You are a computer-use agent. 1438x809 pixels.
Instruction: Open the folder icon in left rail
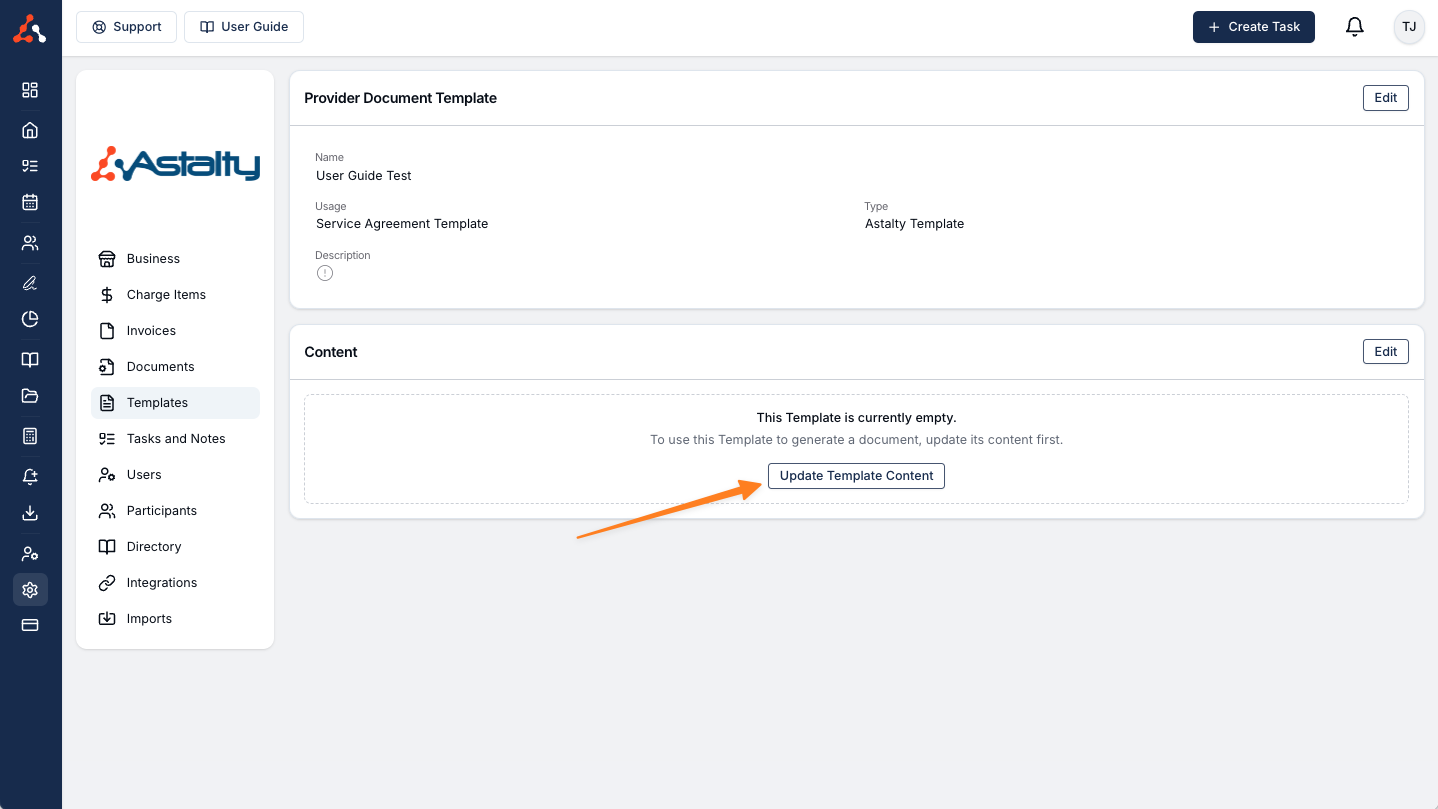coord(30,396)
